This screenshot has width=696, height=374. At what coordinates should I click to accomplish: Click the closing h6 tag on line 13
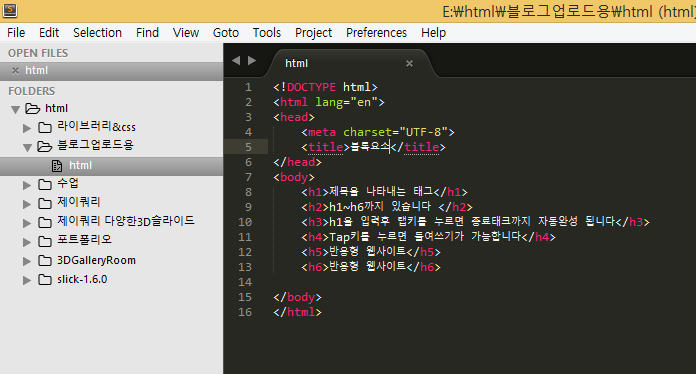pos(423,267)
